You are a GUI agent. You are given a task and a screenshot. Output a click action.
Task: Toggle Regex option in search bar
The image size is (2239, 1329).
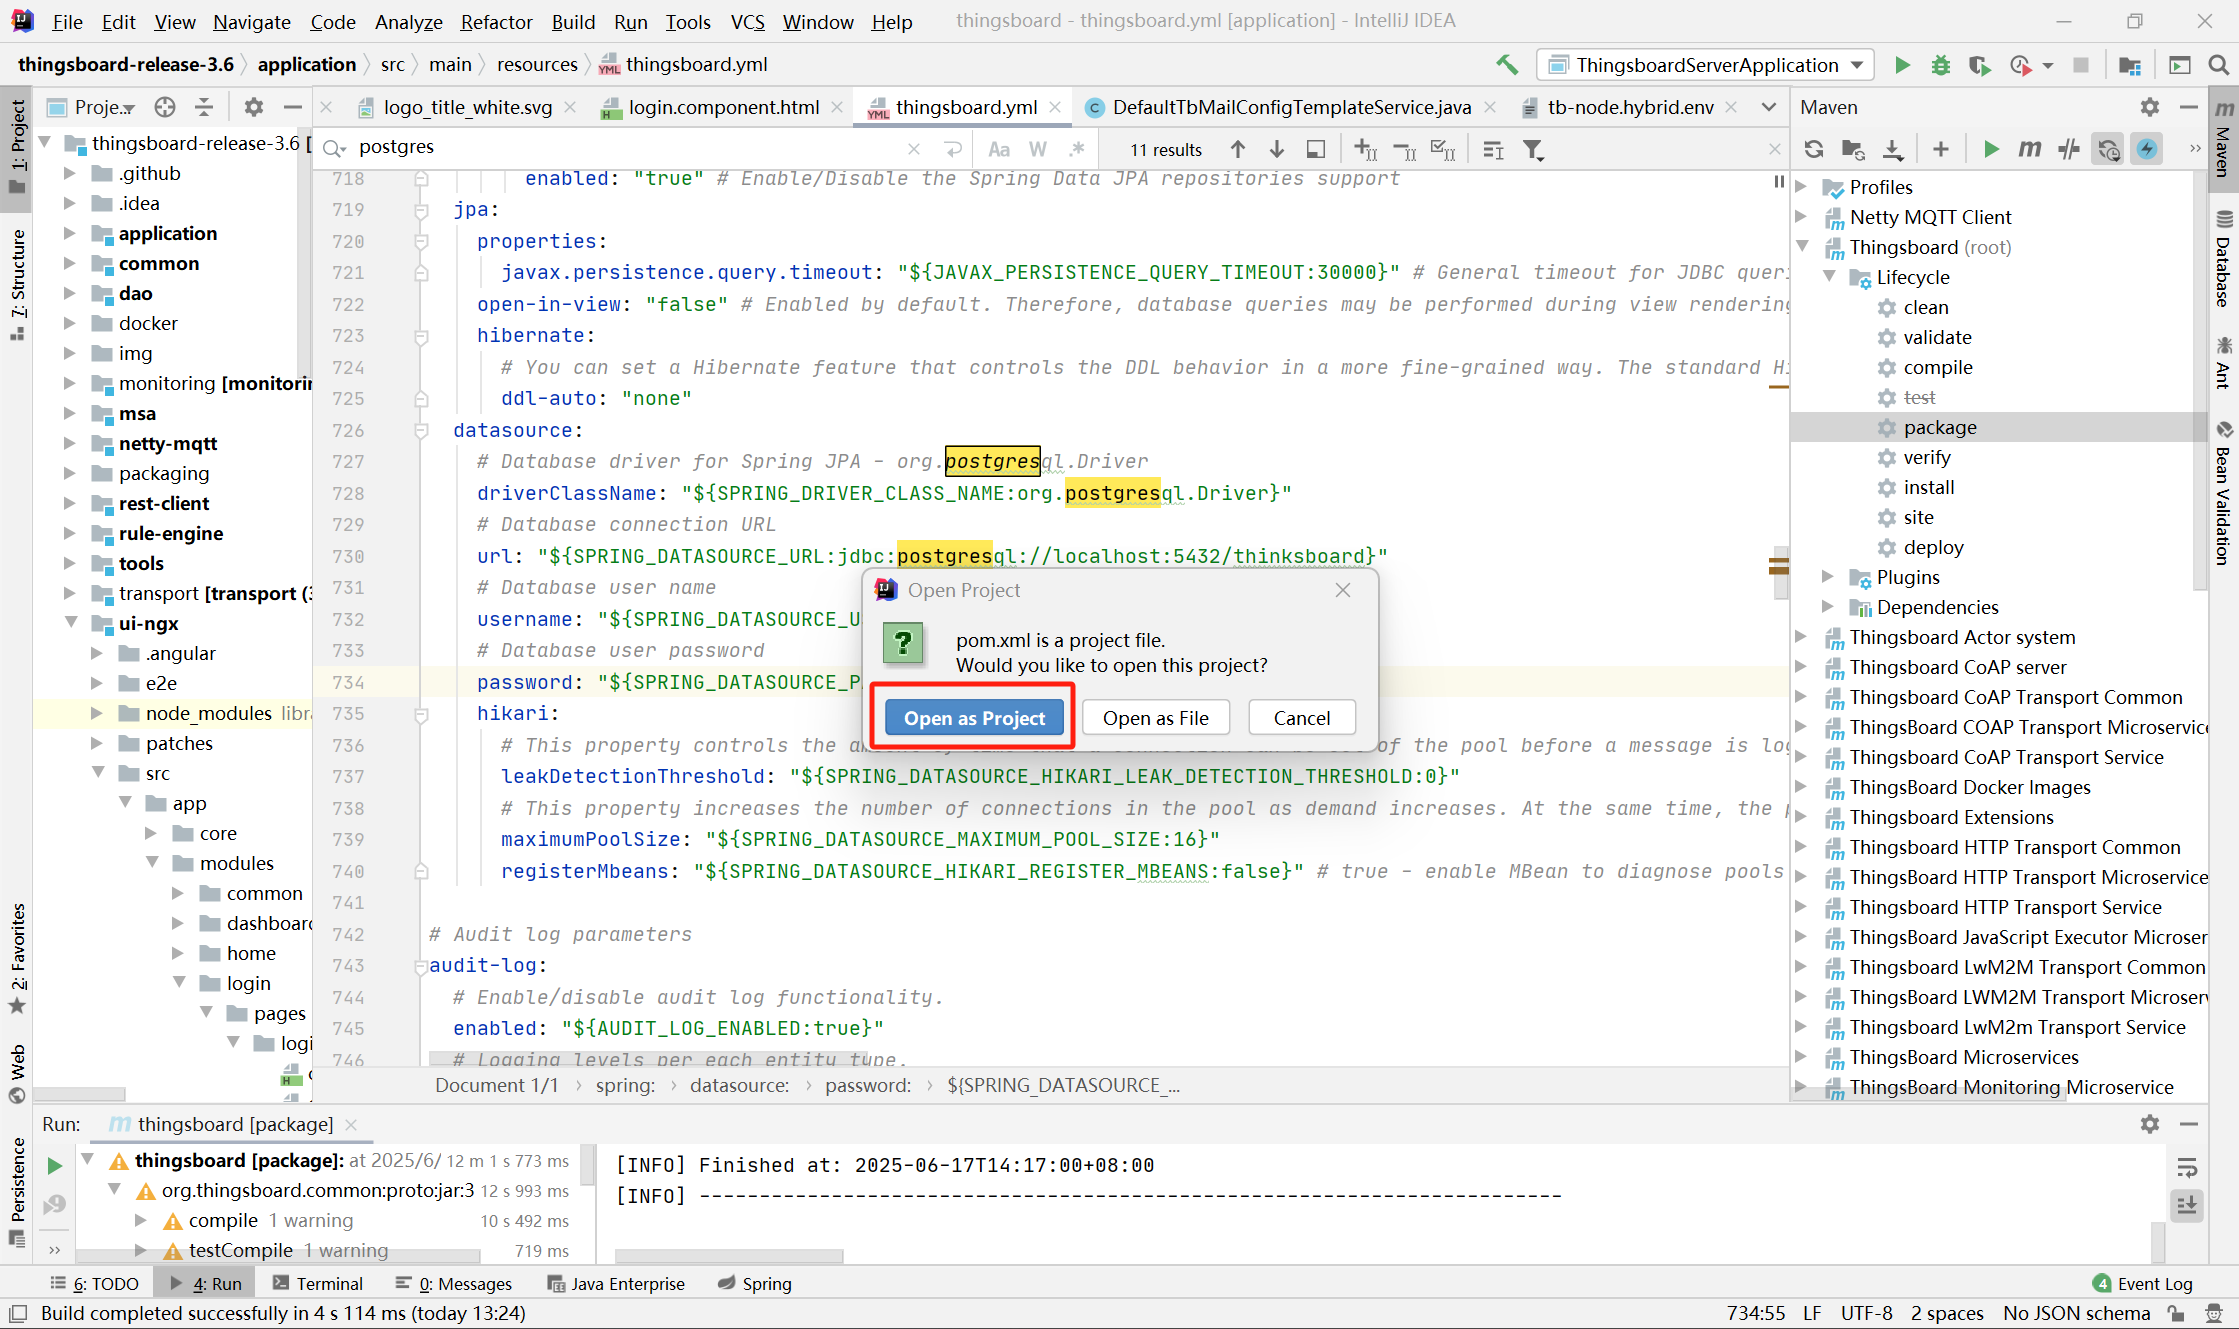pos(1077,149)
